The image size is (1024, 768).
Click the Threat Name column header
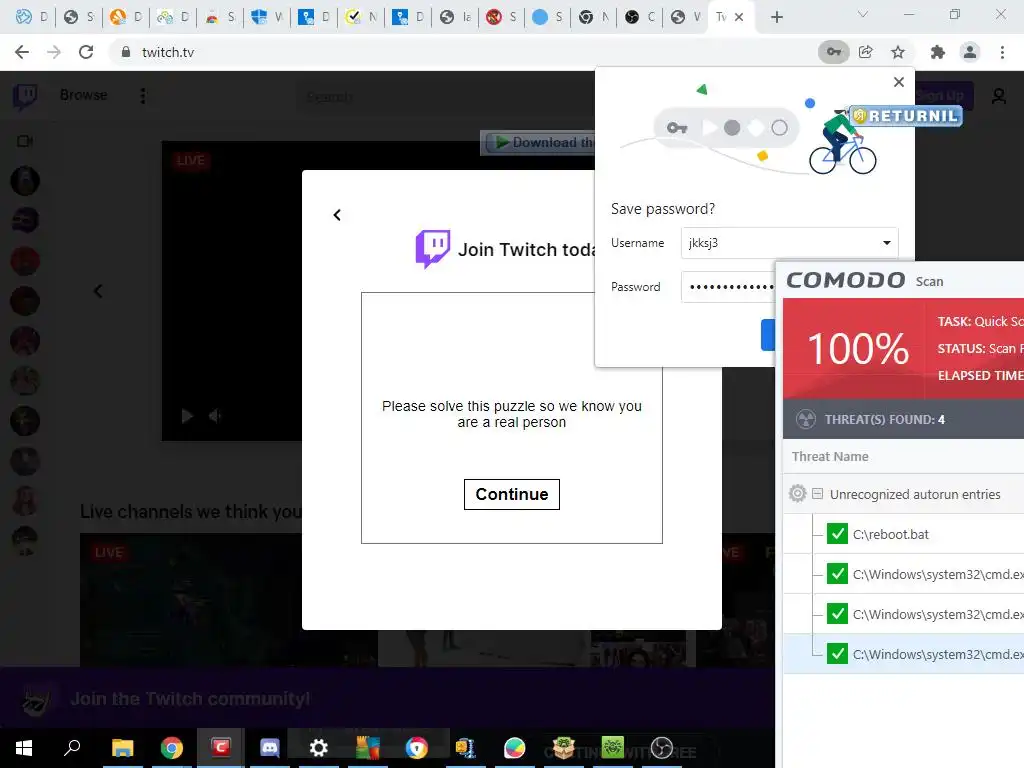click(x=830, y=456)
